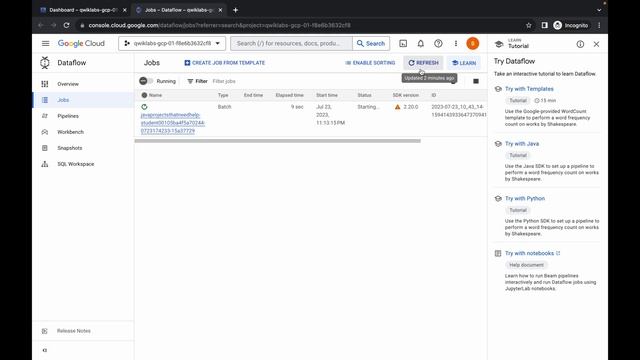Open Workbench in Dataflow sidebar
The image size is (640, 360).
70,132
